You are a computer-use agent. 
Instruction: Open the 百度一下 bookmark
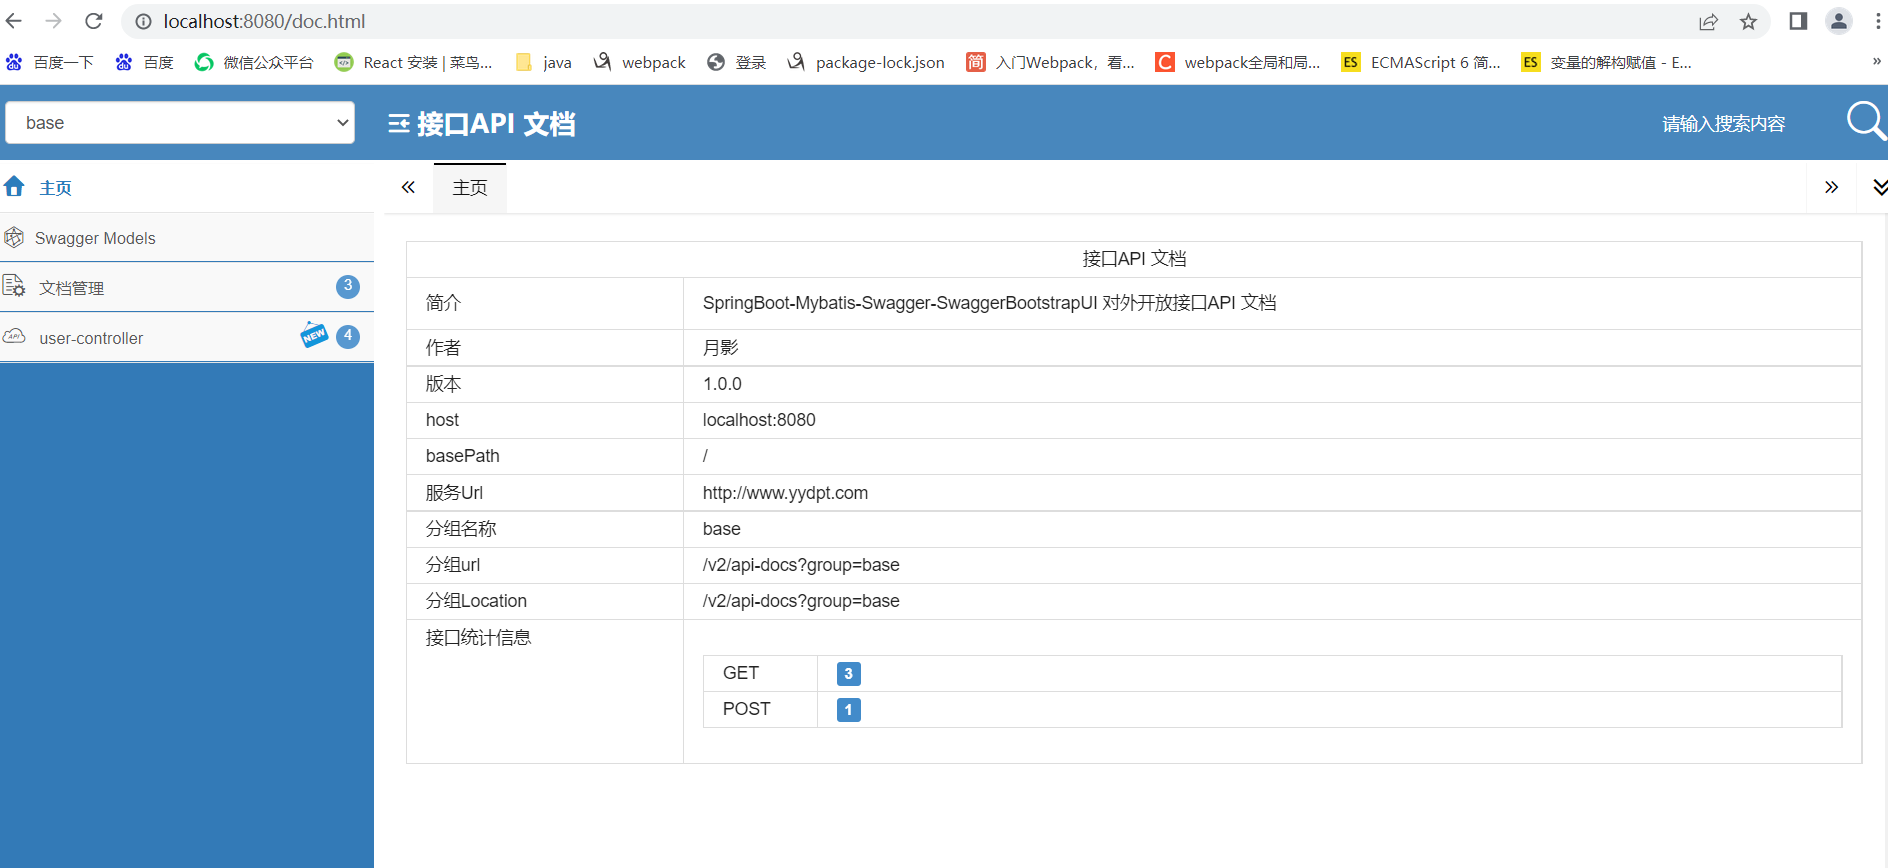[50, 62]
